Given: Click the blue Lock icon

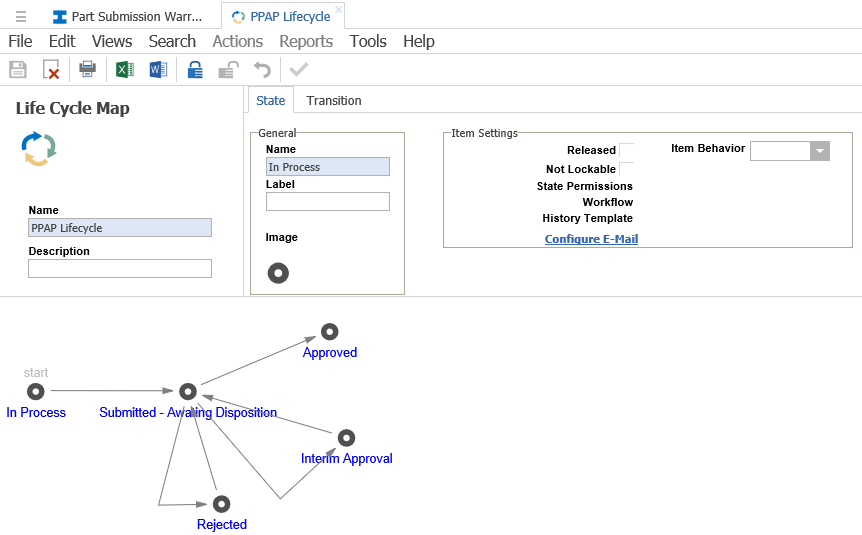Looking at the screenshot, I should (x=196, y=70).
